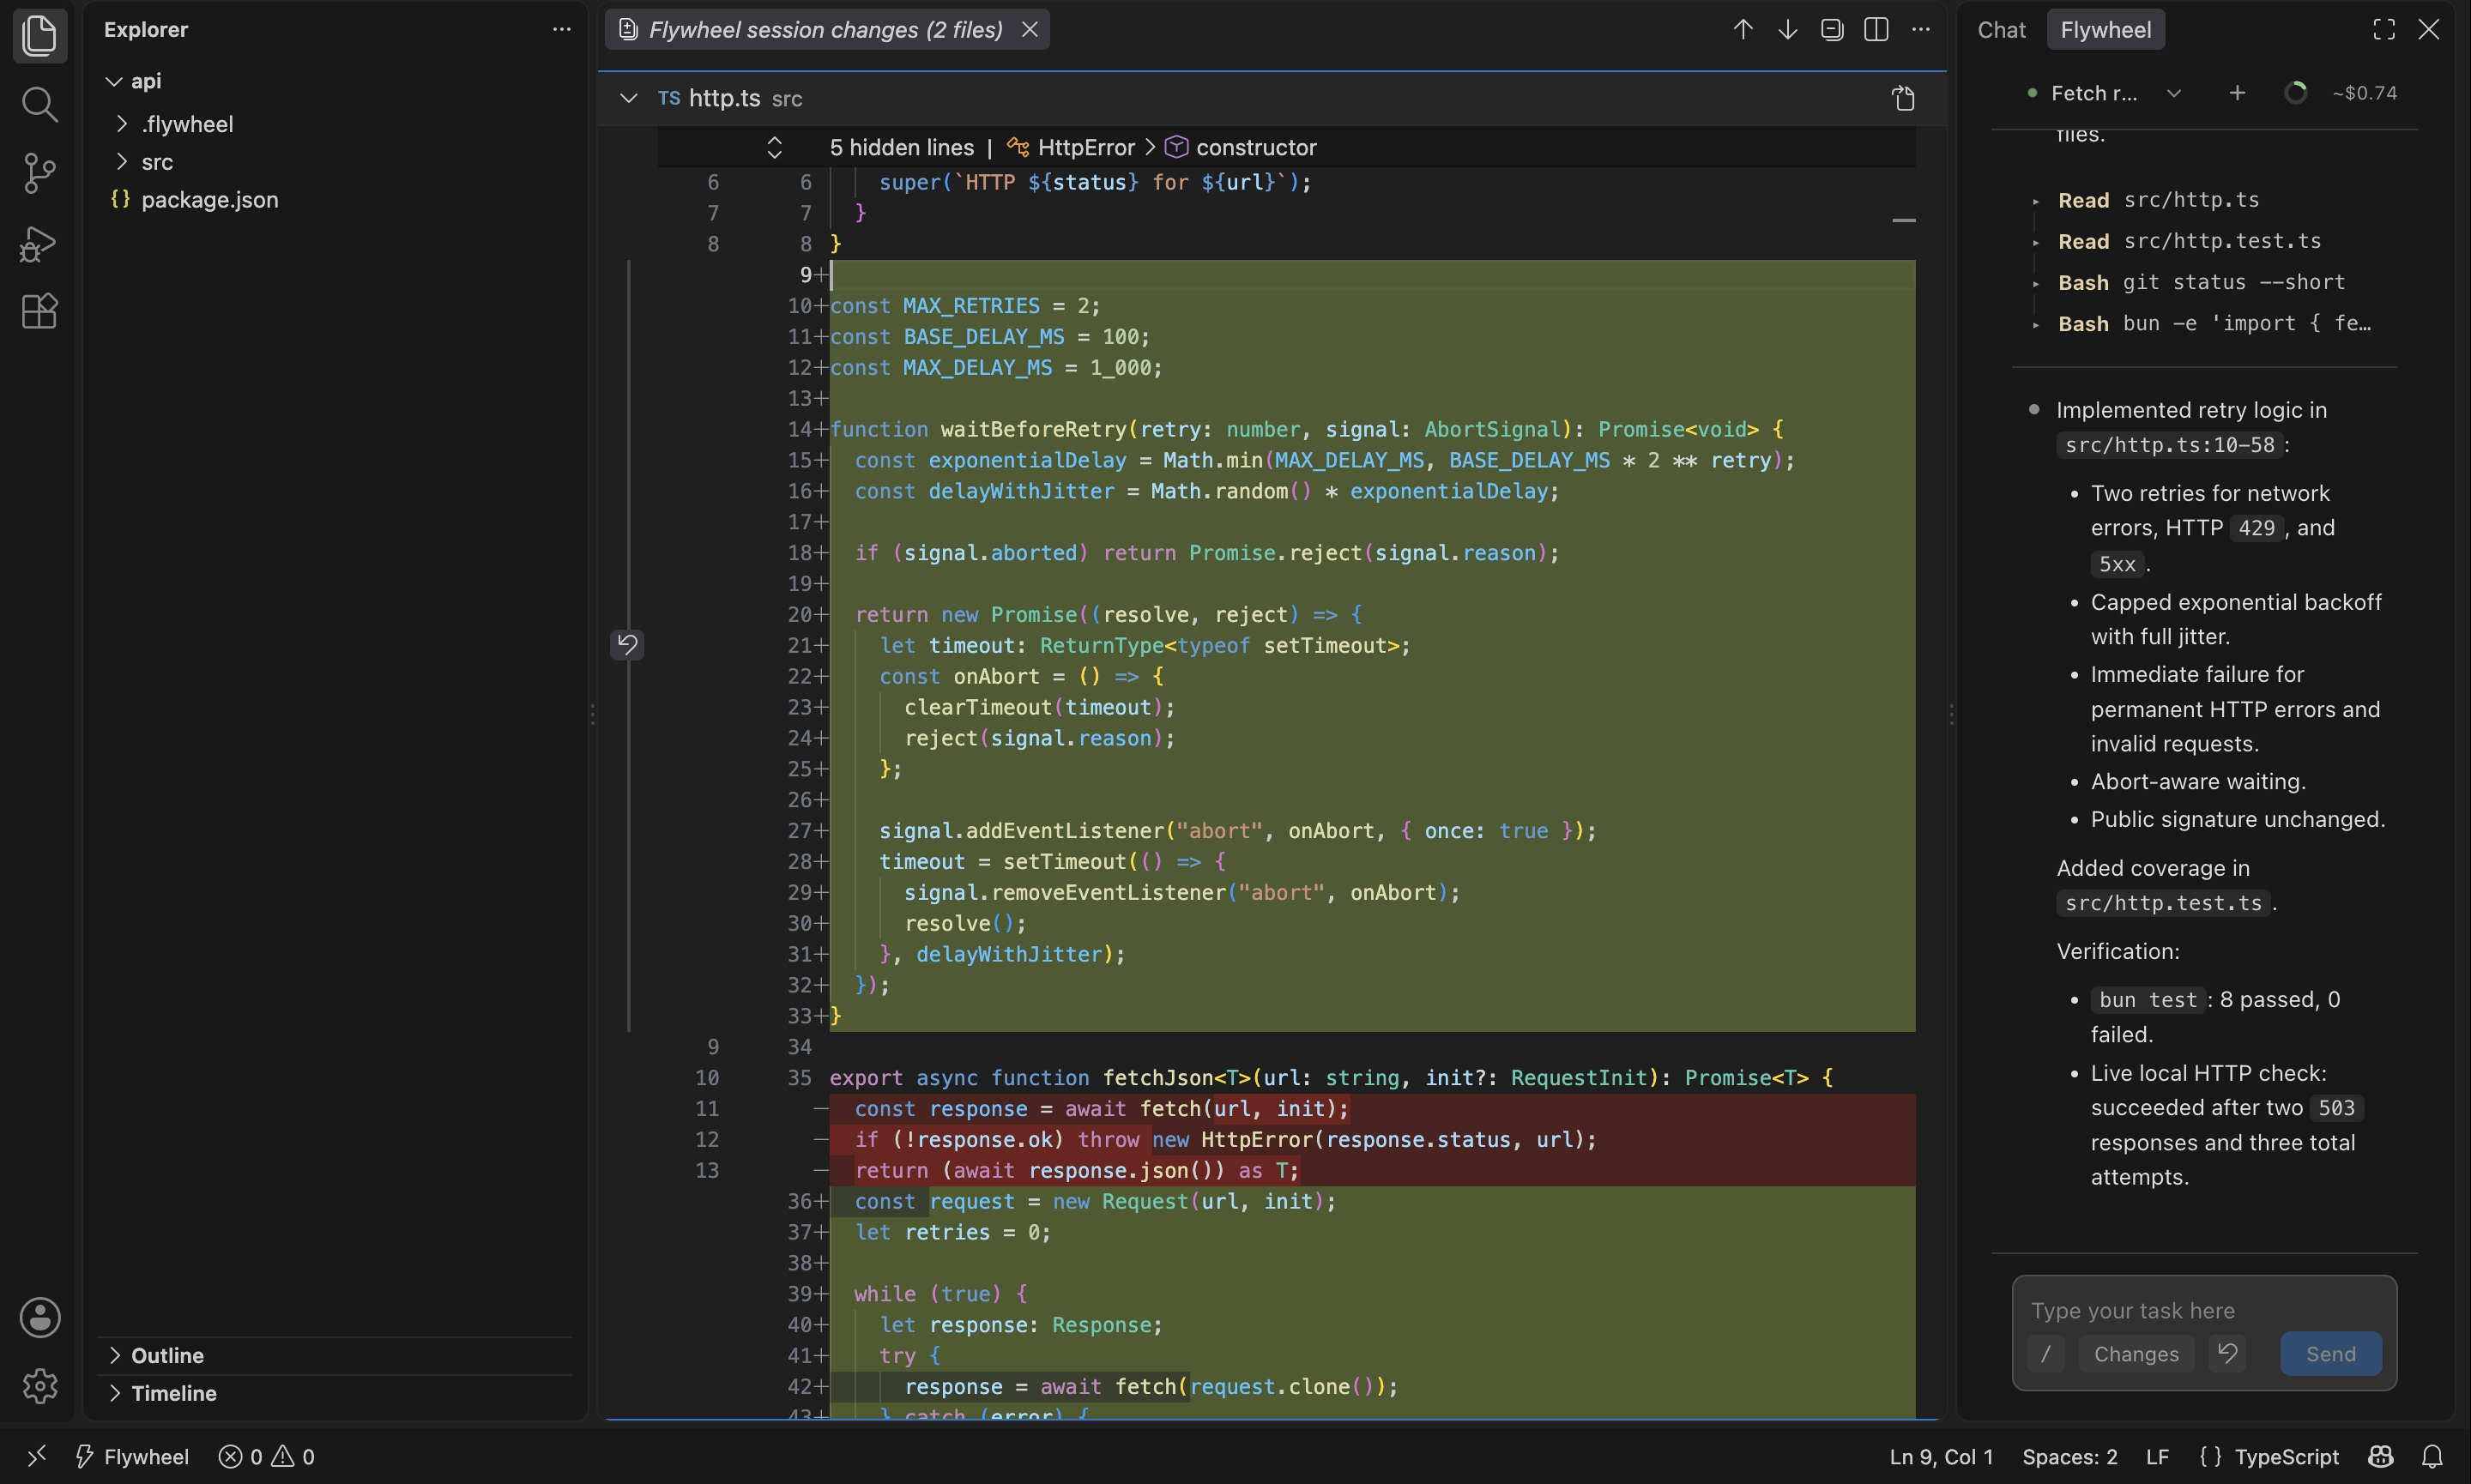Open the Explorer view in activity bar
Screen dimensions: 2471x1484
tap(39, 36)
